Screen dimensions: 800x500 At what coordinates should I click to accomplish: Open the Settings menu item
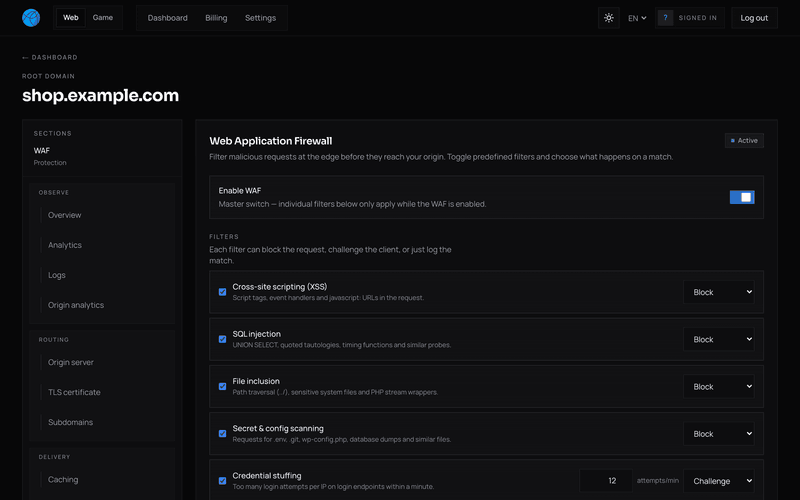pyautogui.click(x=260, y=18)
